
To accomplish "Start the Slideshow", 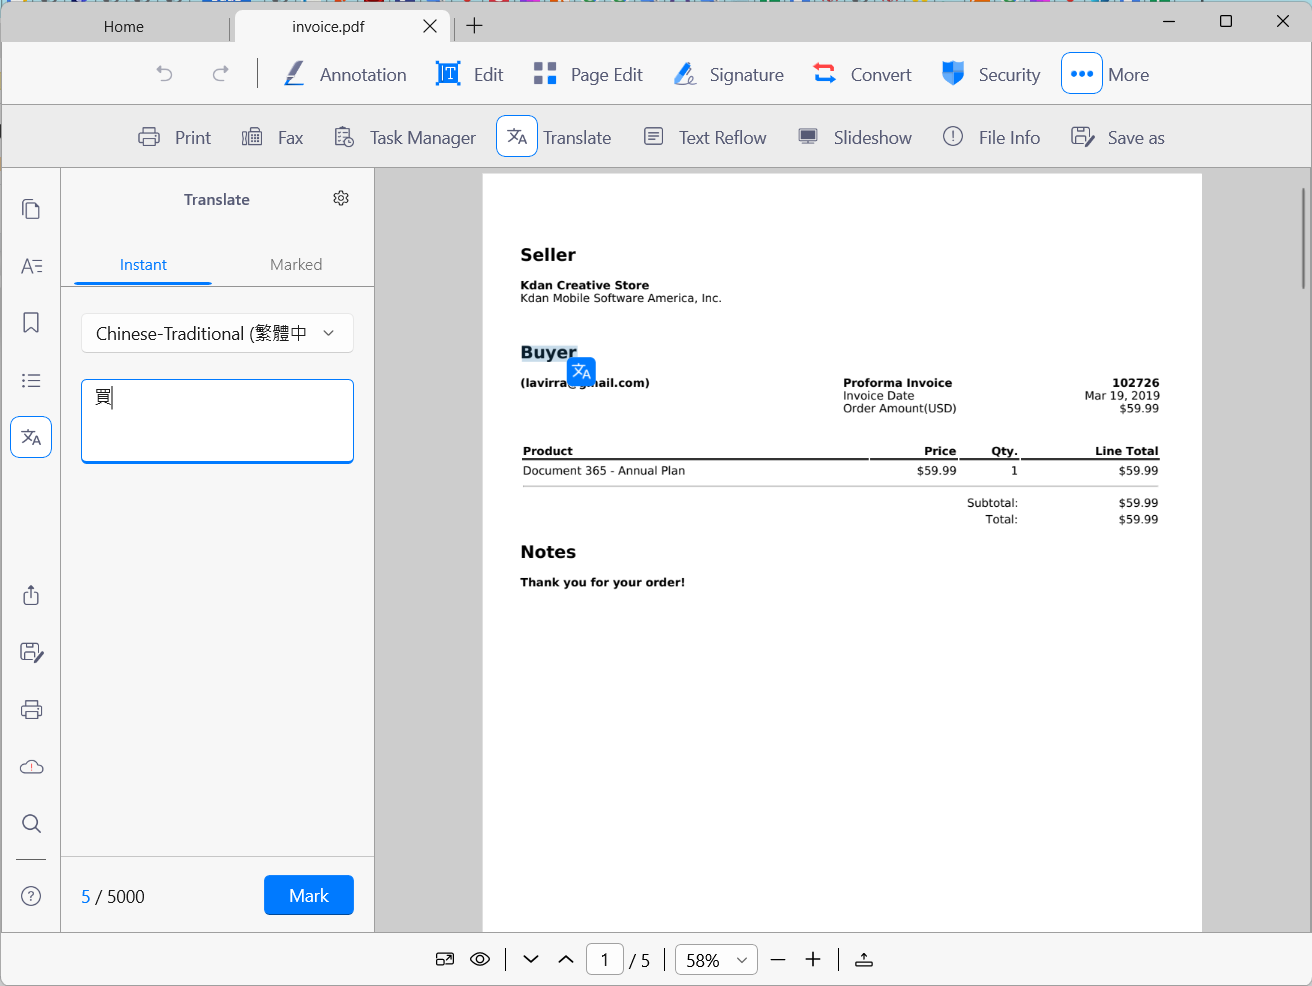I will [855, 137].
